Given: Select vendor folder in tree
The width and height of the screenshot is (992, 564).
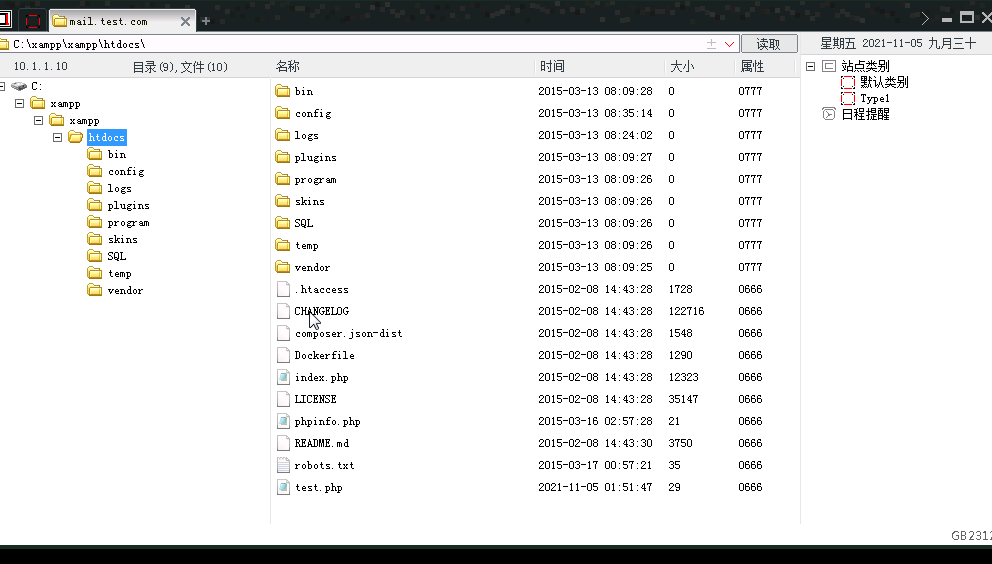Looking at the screenshot, I should coord(125,291).
